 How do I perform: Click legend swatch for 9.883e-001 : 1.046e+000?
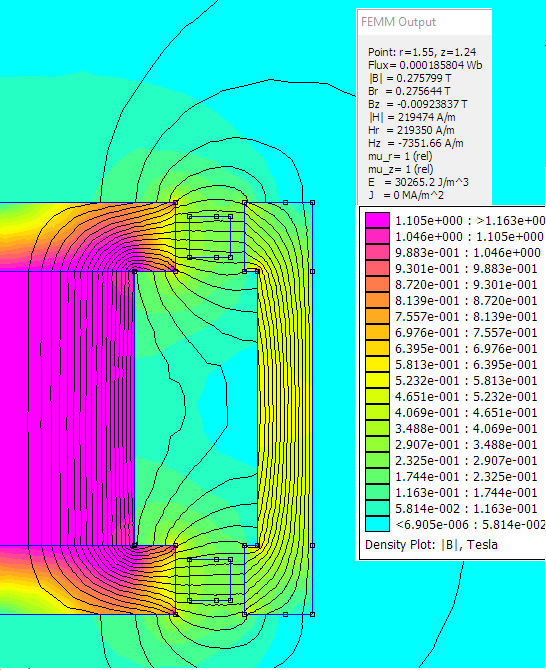tap(377, 253)
